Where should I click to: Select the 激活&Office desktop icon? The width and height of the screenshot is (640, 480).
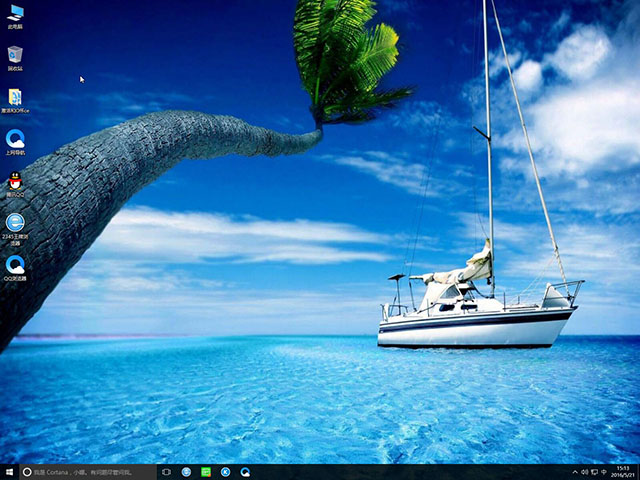pyautogui.click(x=15, y=98)
